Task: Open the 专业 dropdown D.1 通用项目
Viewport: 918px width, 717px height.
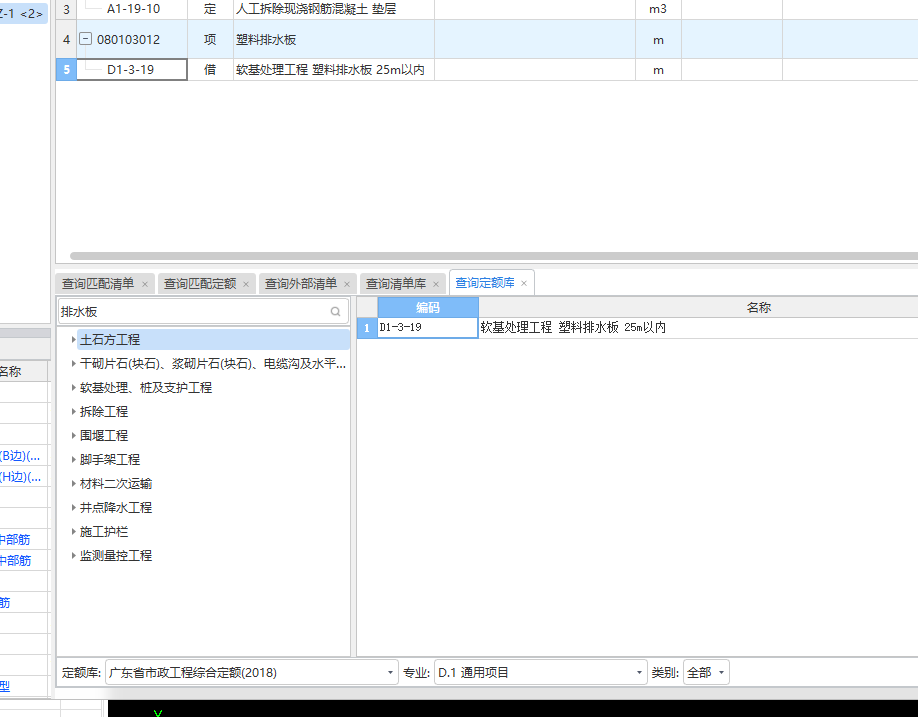Action: point(541,673)
